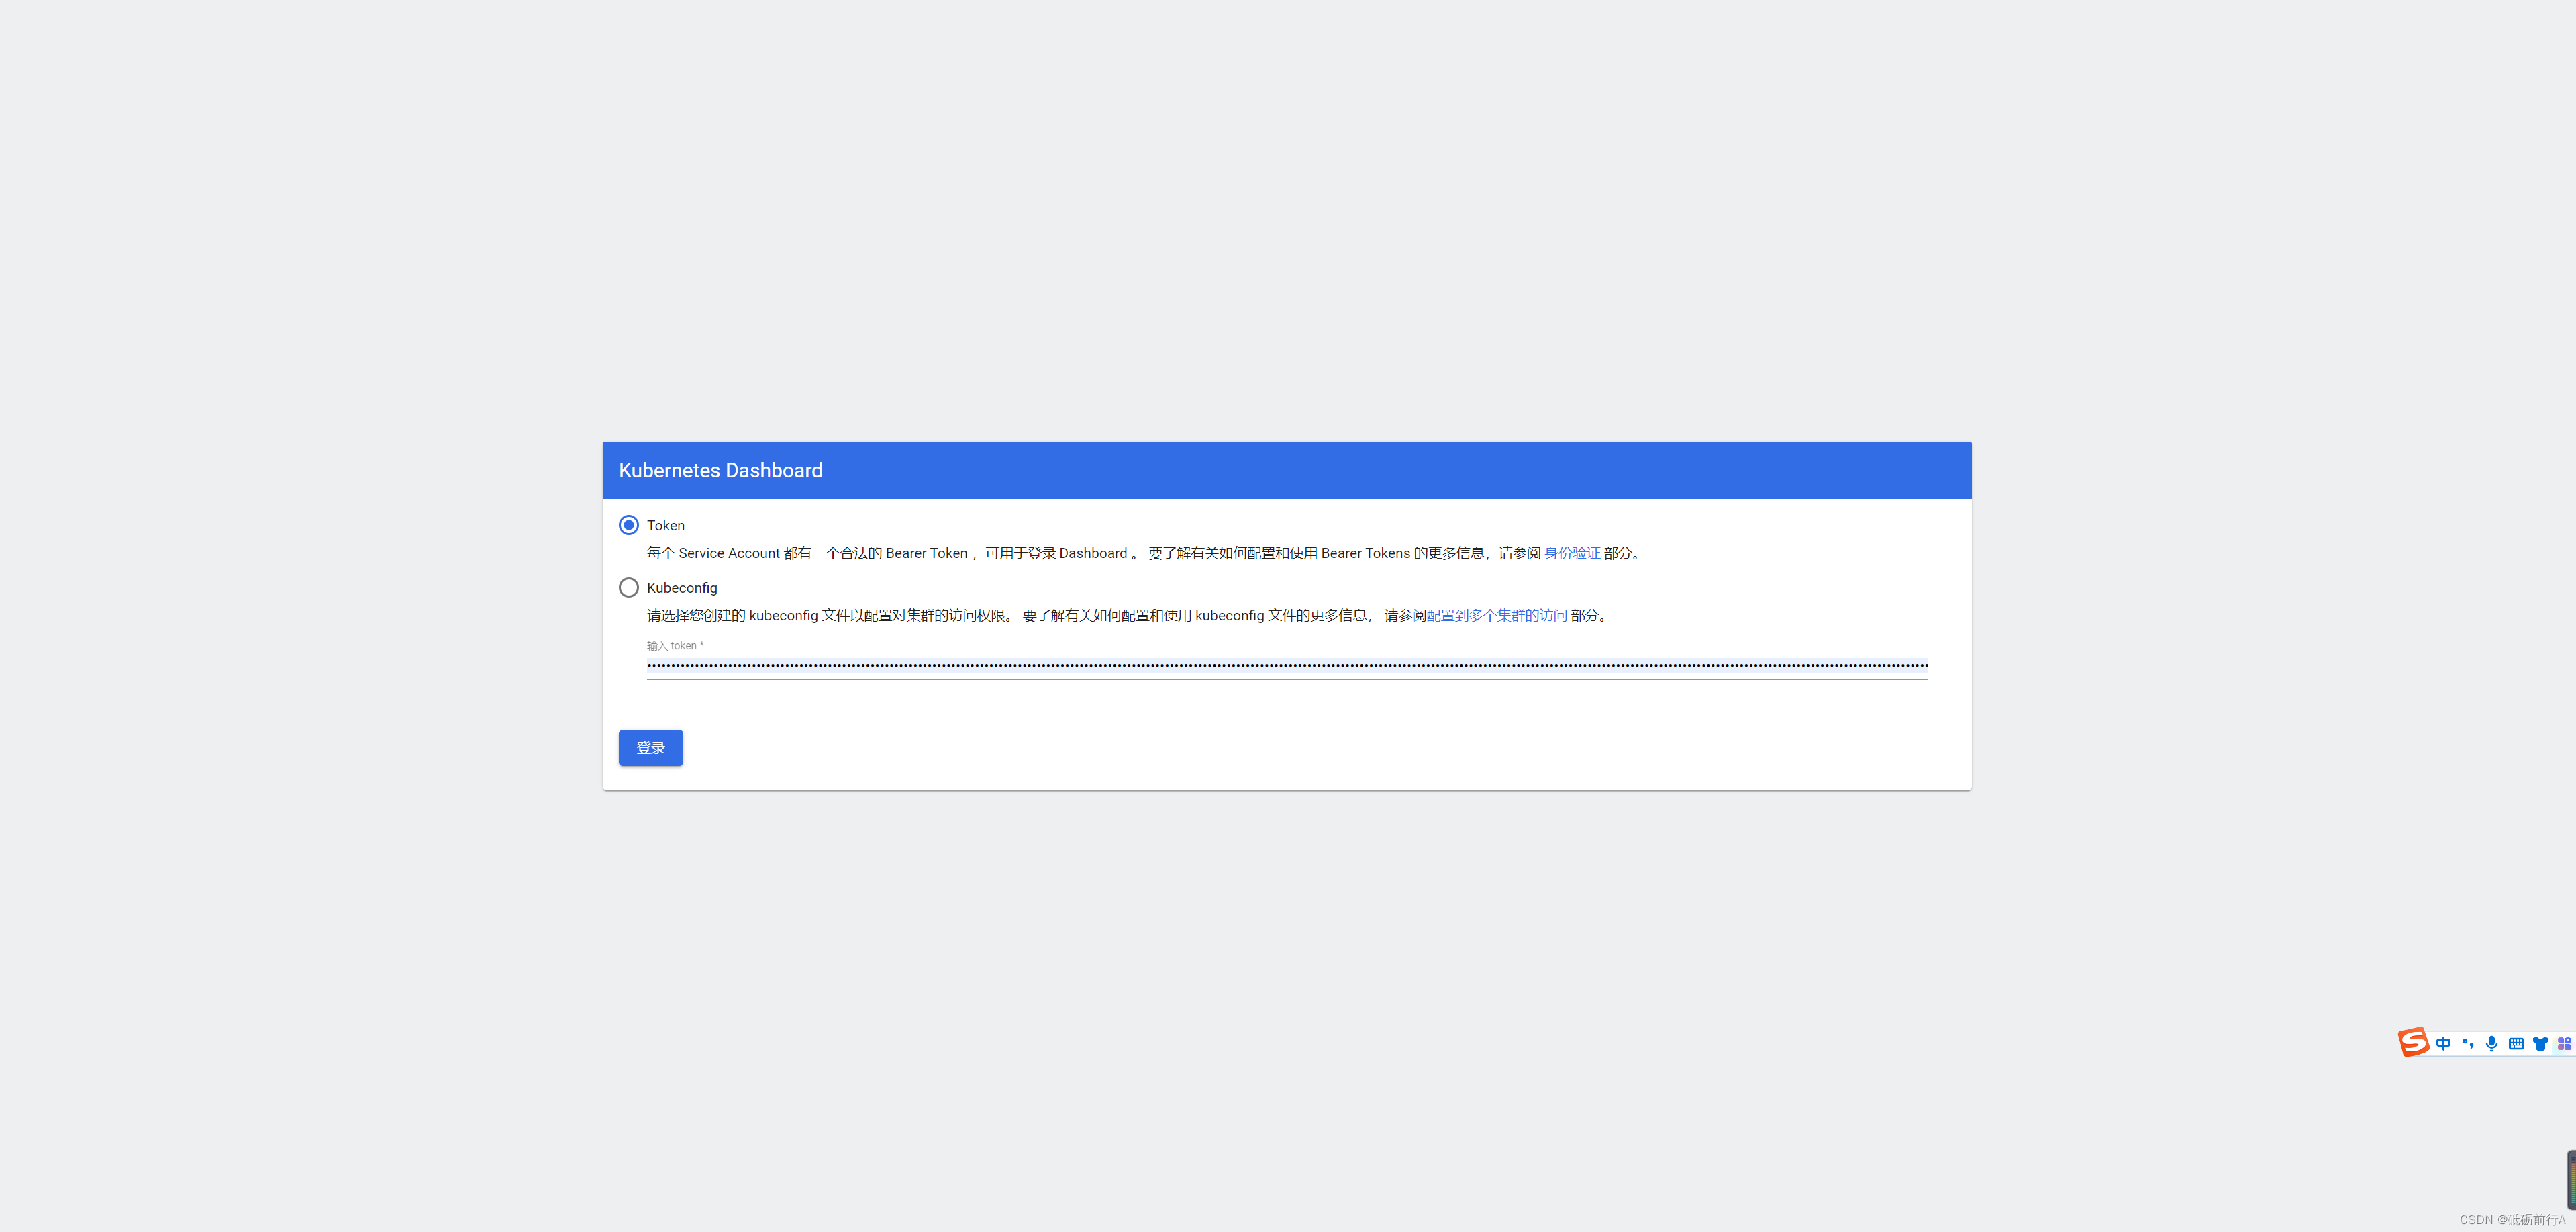Toggle the punctuation mode icon in IME bar

2467,1043
